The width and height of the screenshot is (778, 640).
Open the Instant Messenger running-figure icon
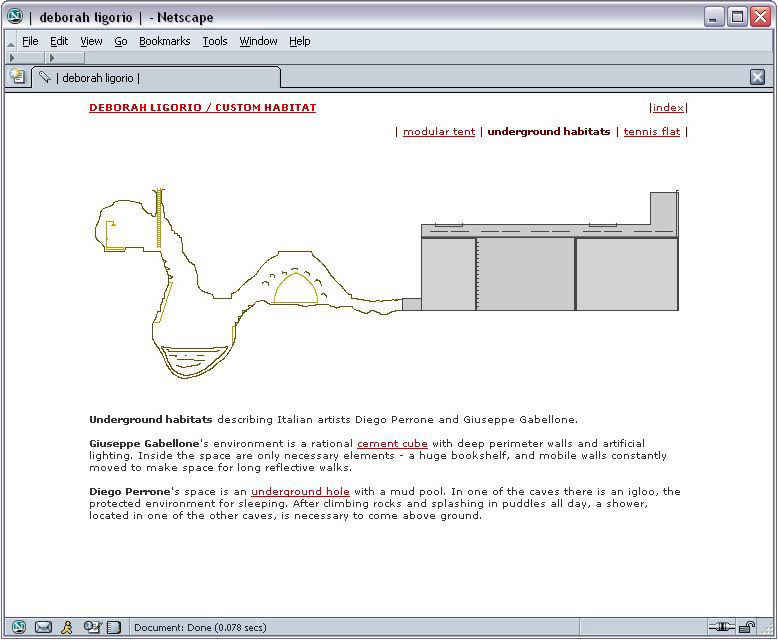(x=67, y=628)
